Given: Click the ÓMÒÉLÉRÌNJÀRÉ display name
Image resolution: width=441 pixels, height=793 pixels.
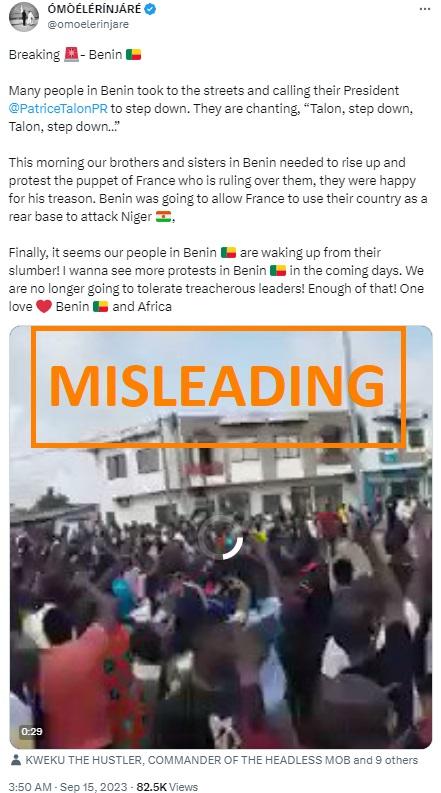Looking at the screenshot, I should click(95, 9).
